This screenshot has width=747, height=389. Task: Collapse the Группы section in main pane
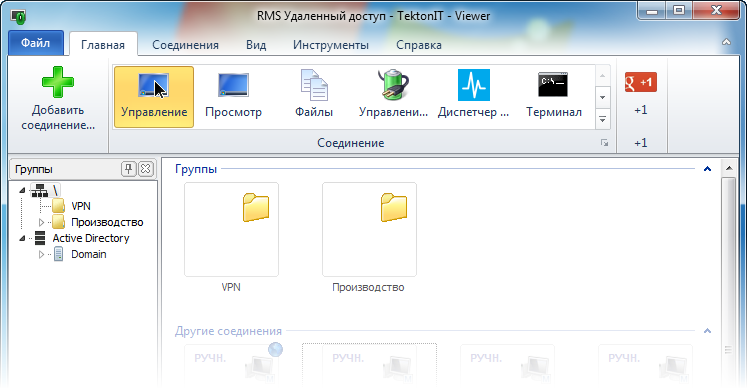707,169
